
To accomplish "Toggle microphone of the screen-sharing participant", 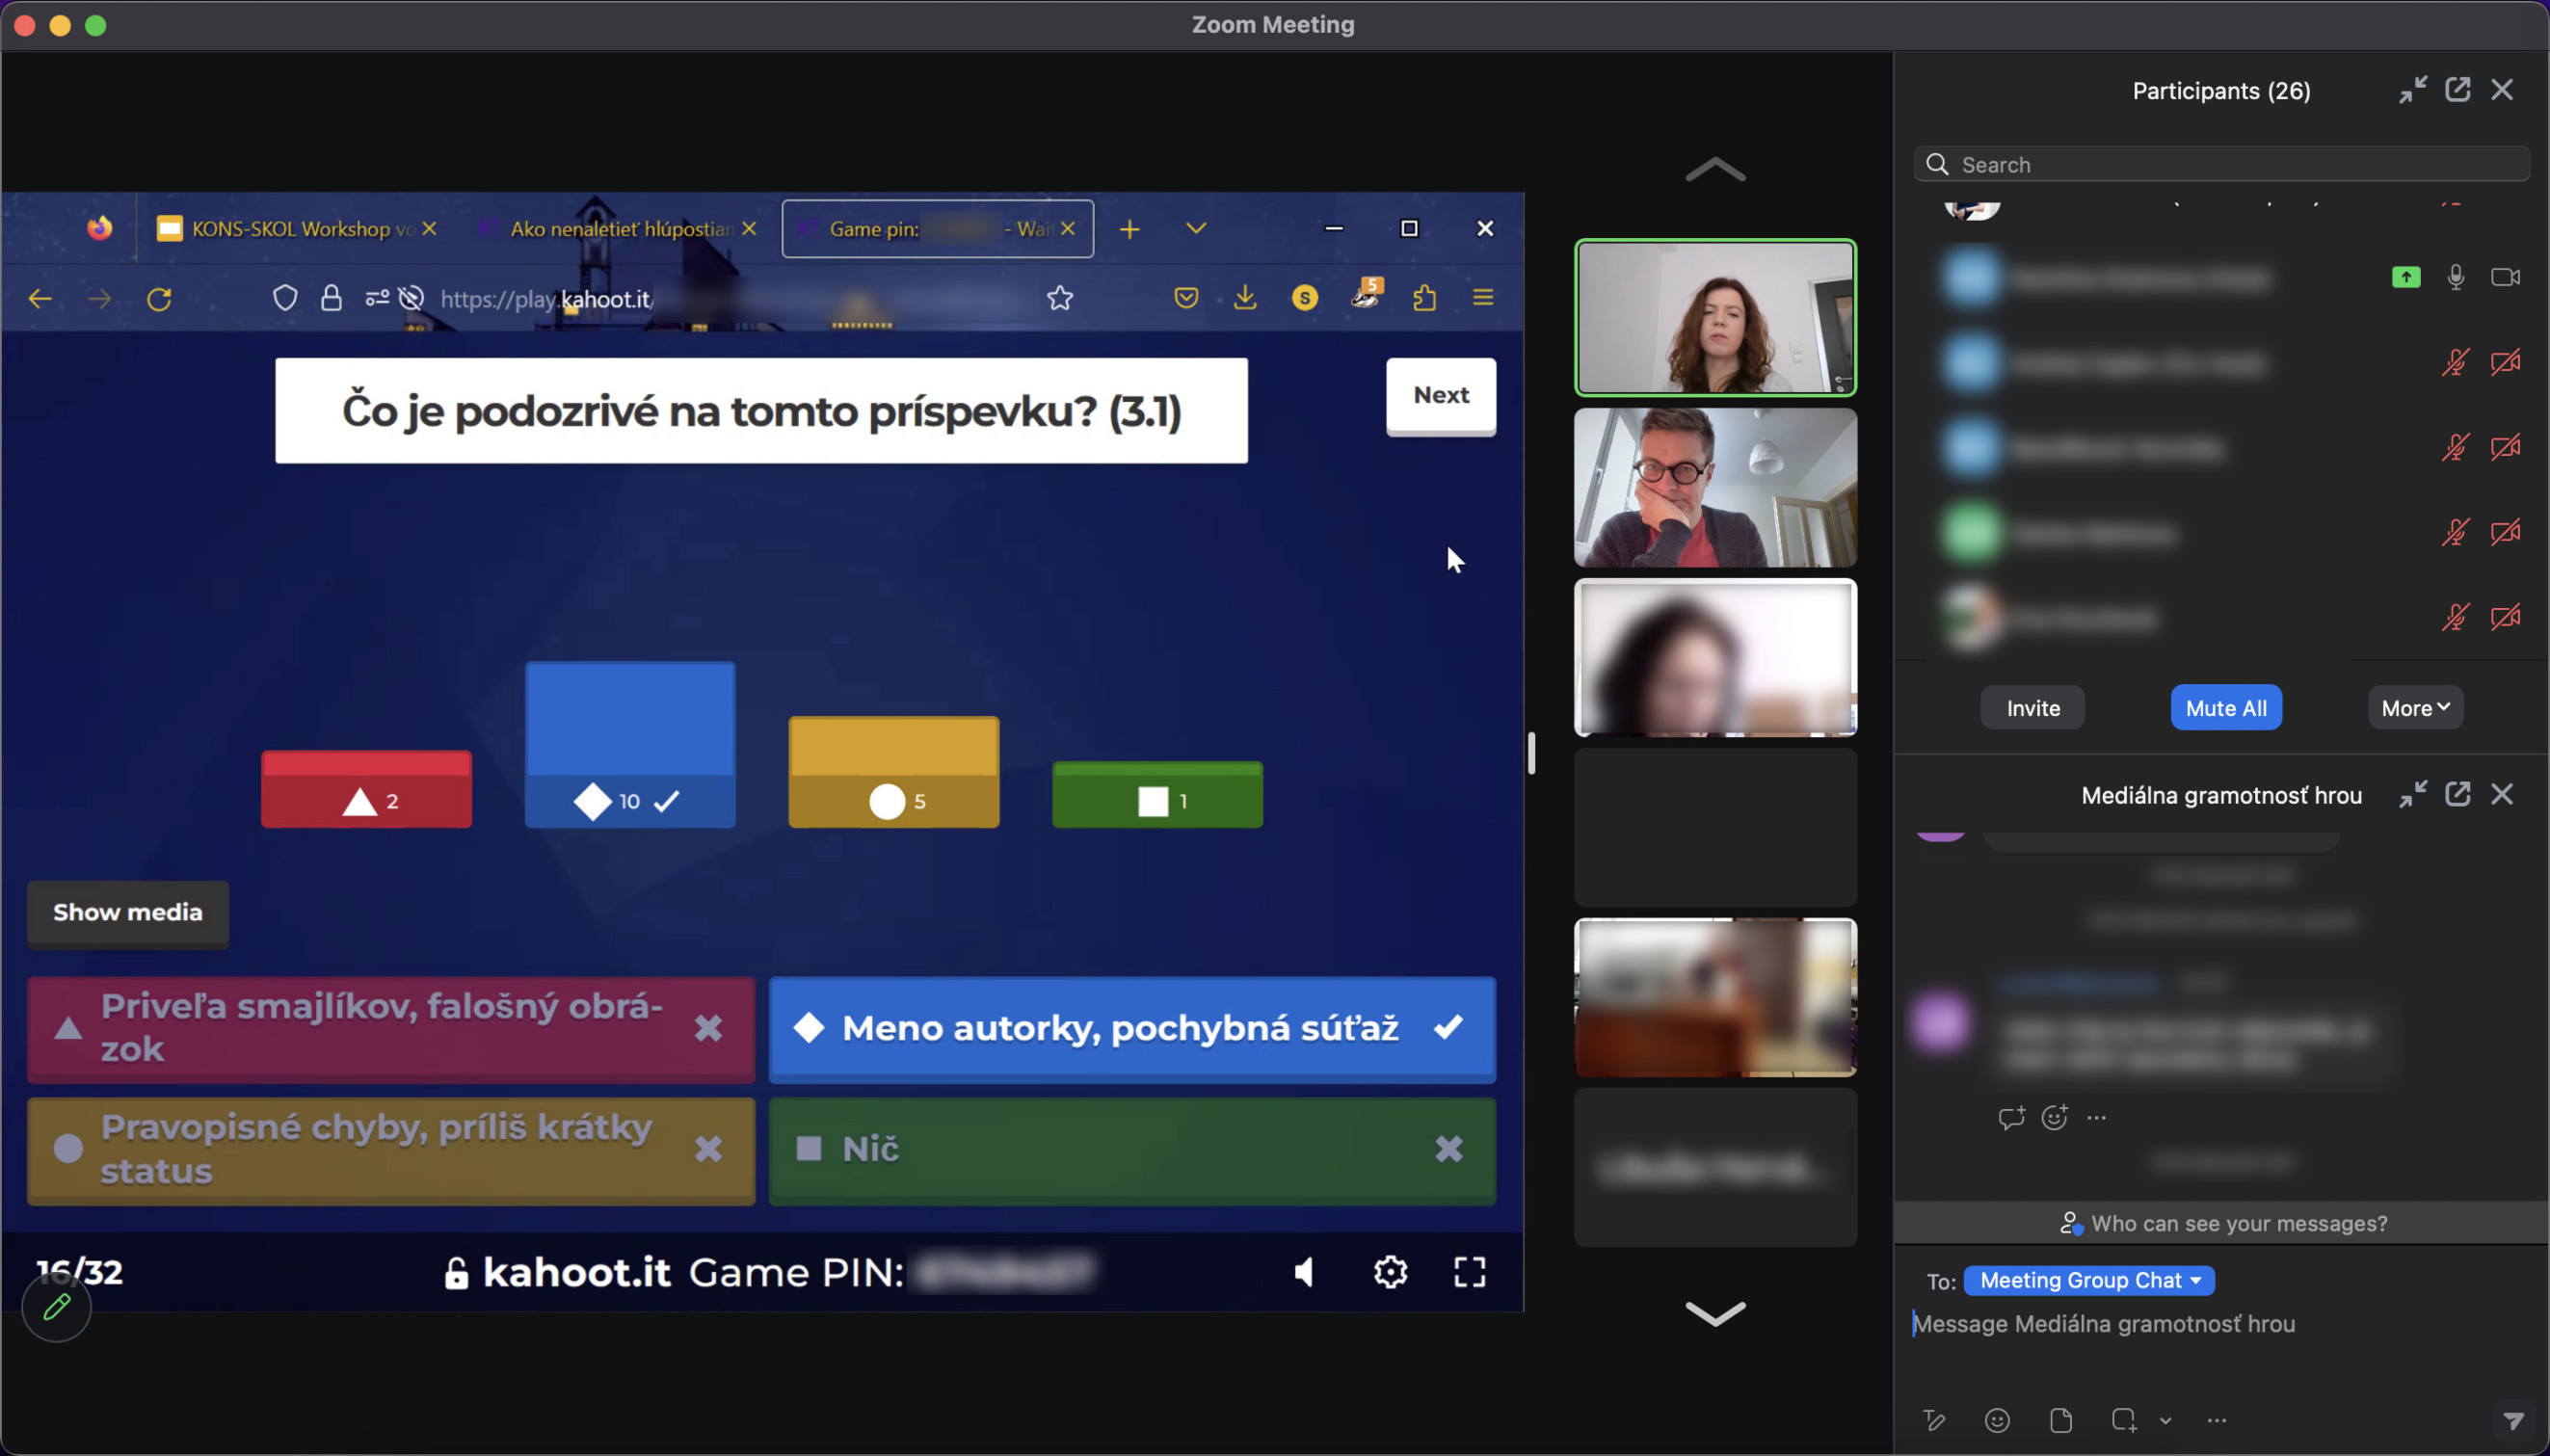I will [2455, 277].
